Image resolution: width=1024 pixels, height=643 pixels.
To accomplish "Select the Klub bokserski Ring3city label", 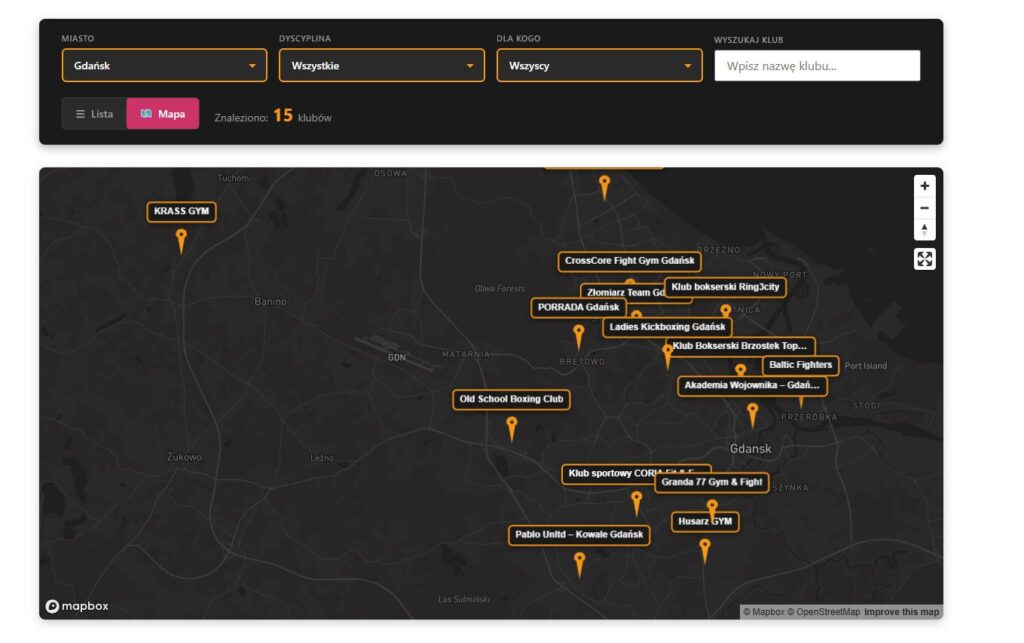I will (725, 287).
